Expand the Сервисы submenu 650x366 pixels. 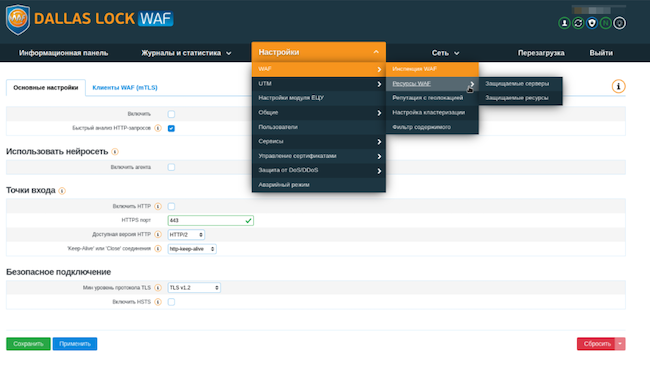pyautogui.click(x=318, y=142)
